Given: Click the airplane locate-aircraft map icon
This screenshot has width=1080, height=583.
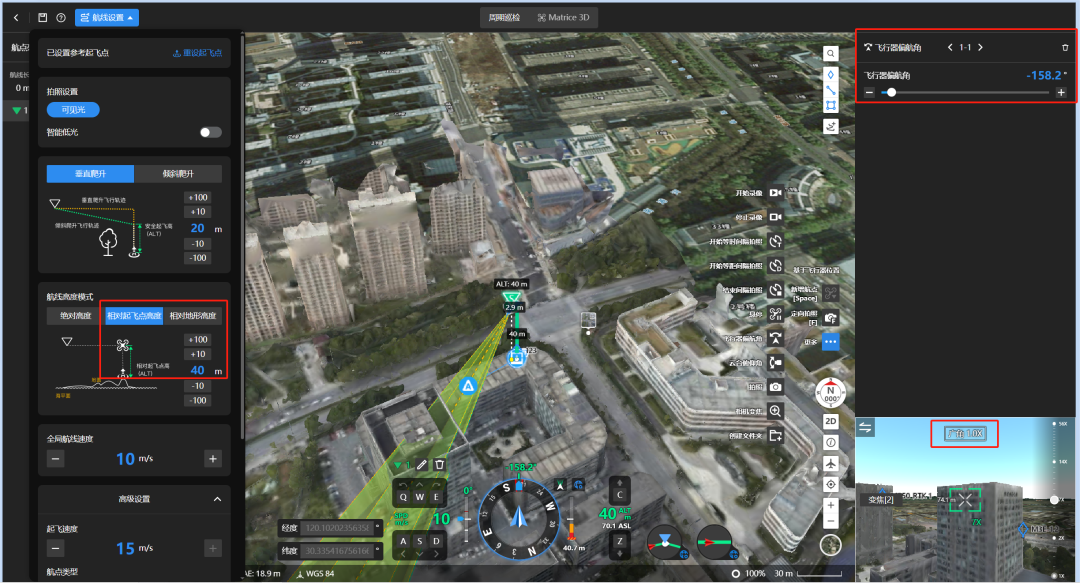Looking at the screenshot, I should (831, 464).
